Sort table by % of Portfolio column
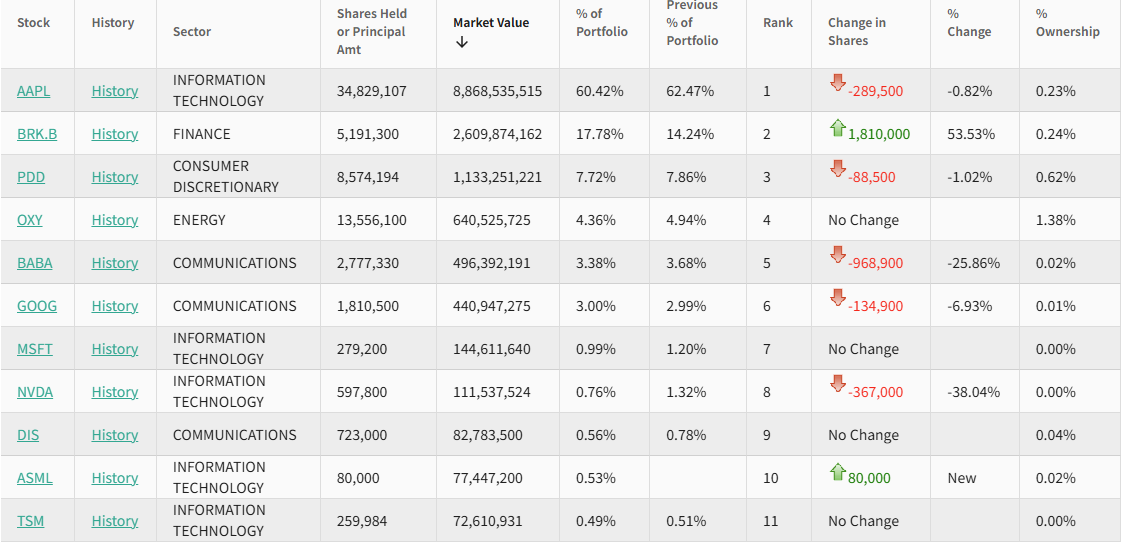This screenshot has height=542, width=1121. pyautogui.click(x=601, y=23)
